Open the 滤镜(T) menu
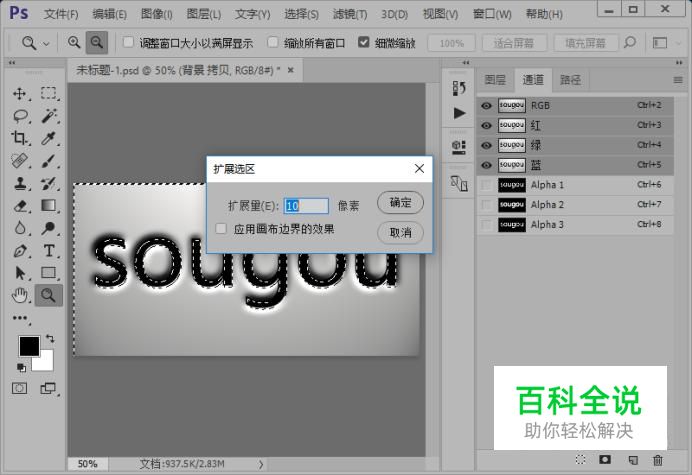692x475 pixels. coord(350,14)
